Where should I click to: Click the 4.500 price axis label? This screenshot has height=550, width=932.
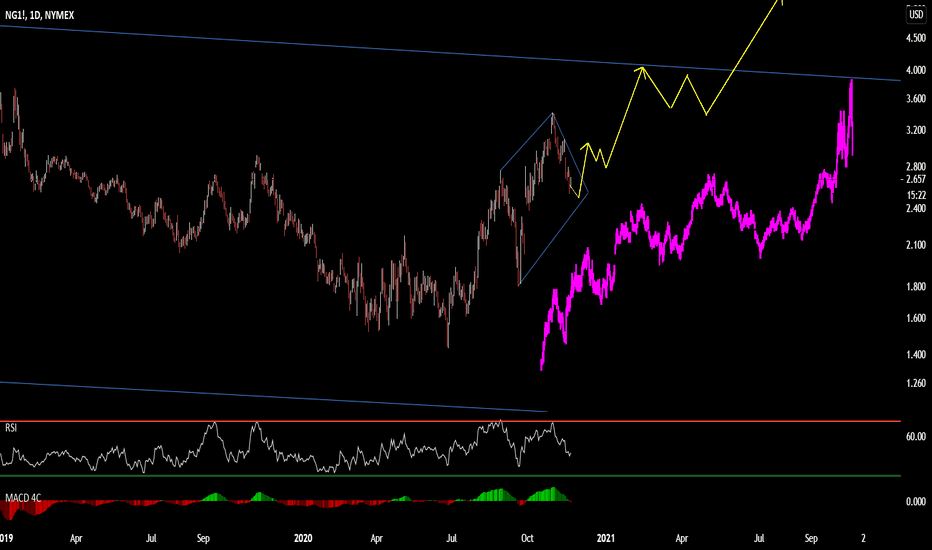916,38
